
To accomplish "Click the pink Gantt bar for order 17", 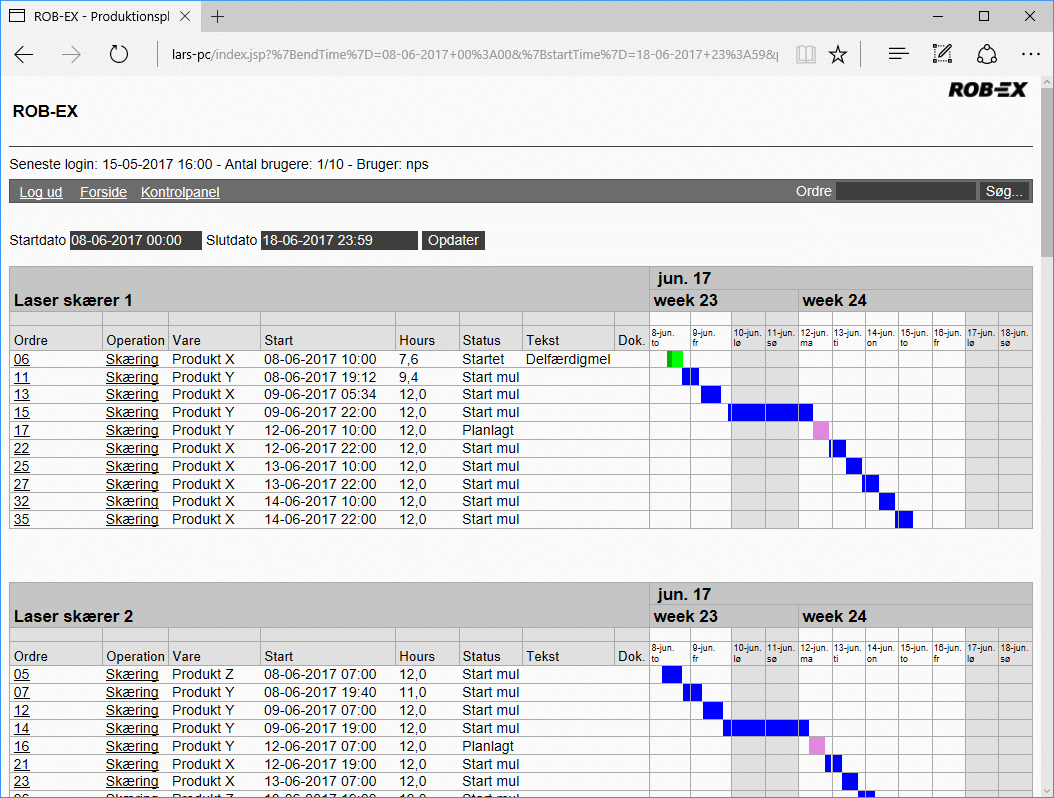I will tap(821, 431).
